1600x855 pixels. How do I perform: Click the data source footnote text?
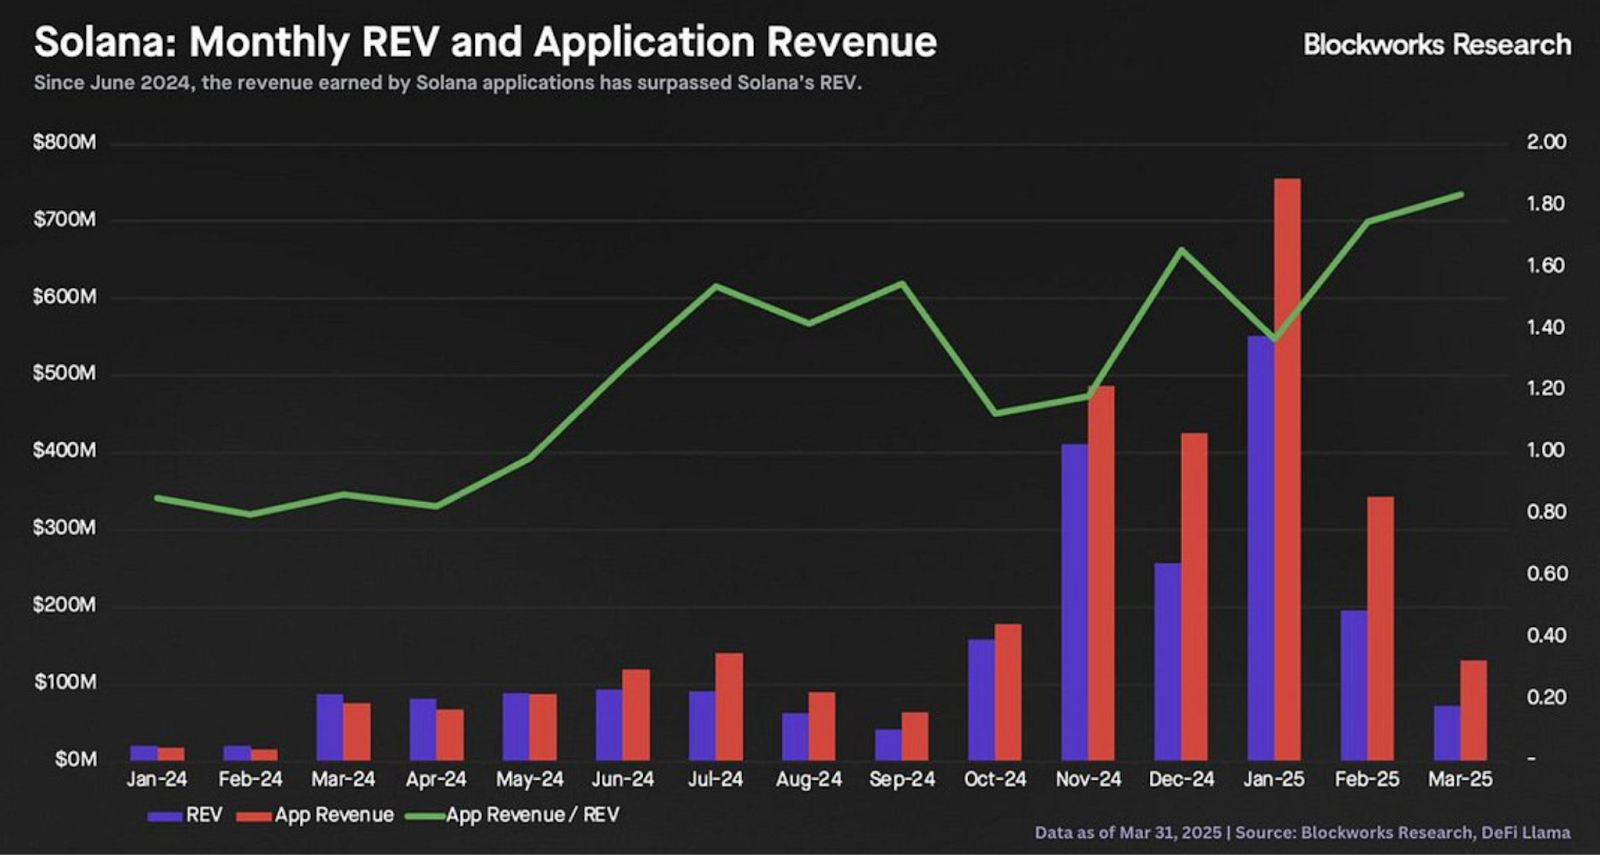pos(1302,832)
